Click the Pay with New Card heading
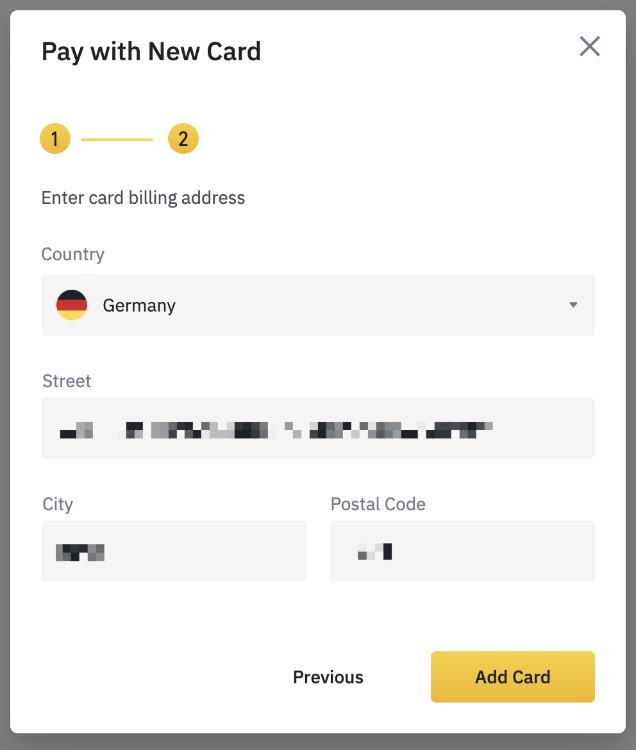This screenshot has height=750, width=636. click(x=151, y=52)
